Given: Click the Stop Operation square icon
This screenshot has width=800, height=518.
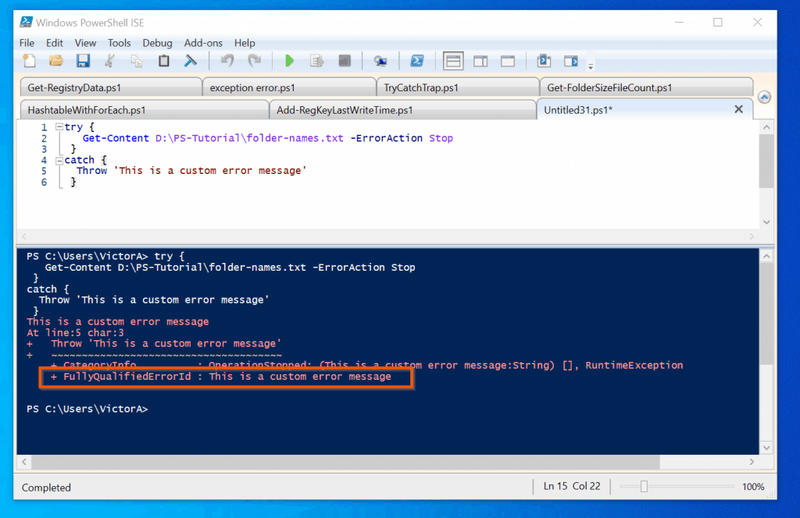Looking at the screenshot, I should pyautogui.click(x=344, y=61).
